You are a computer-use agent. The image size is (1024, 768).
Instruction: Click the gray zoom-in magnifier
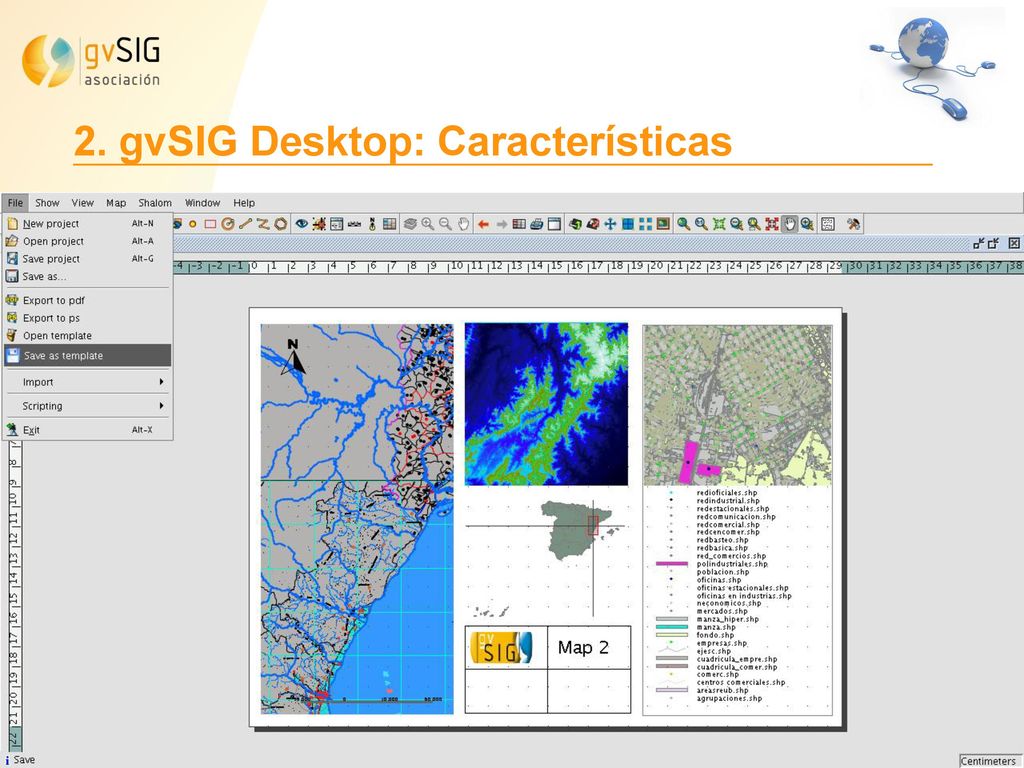tap(428, 224)
